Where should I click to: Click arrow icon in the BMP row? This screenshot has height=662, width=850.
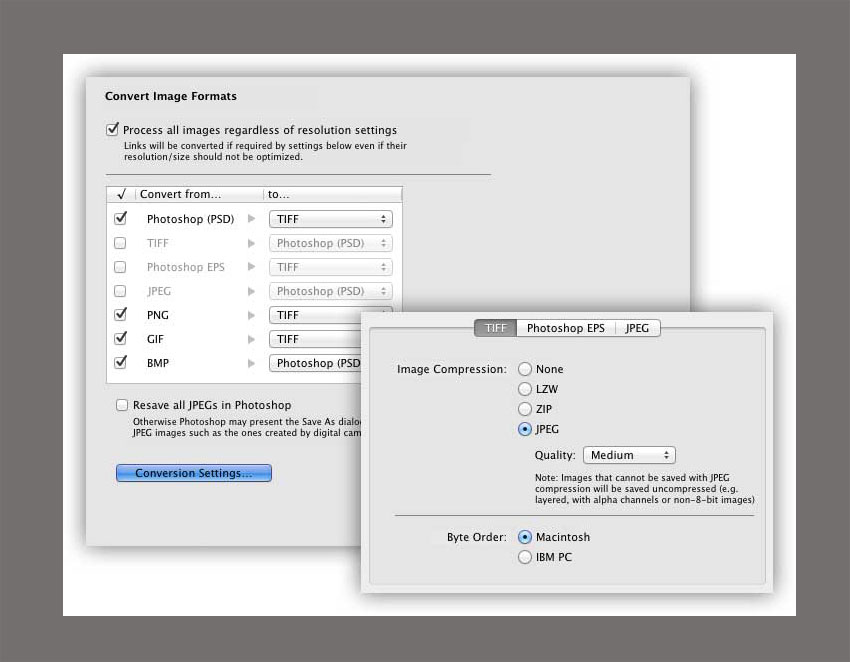point(251,363)
